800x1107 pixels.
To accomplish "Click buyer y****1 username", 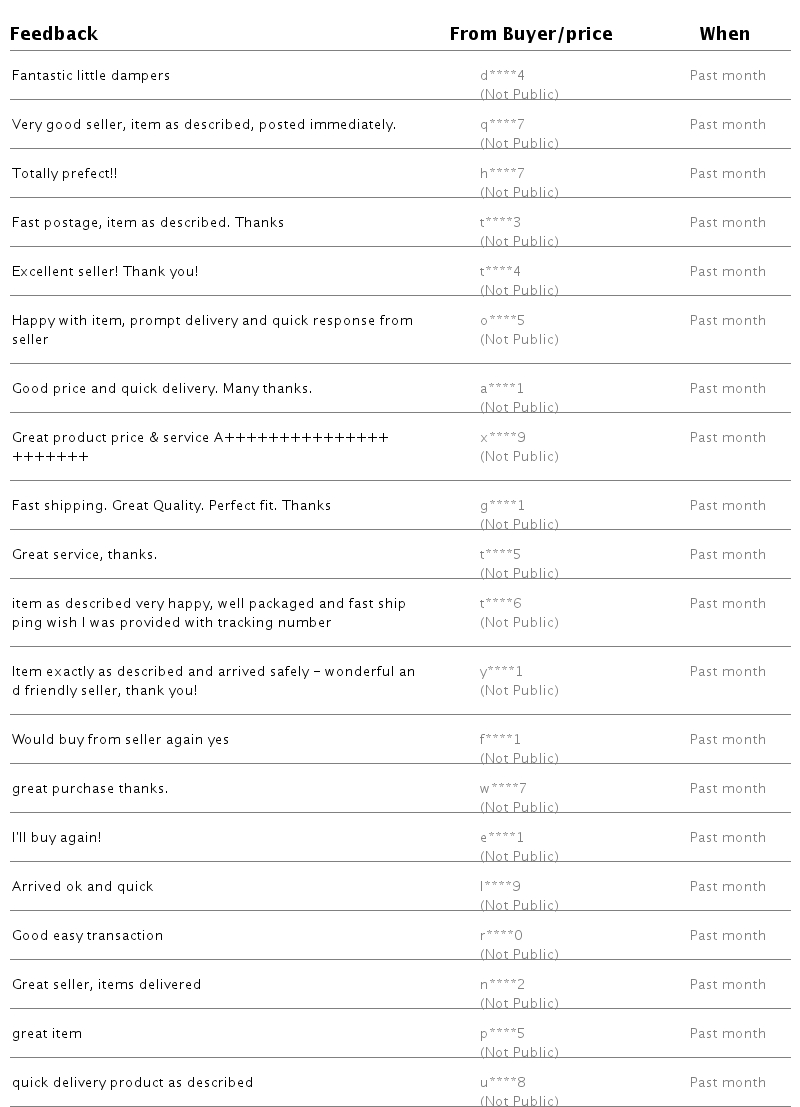I will click(501, 671).
